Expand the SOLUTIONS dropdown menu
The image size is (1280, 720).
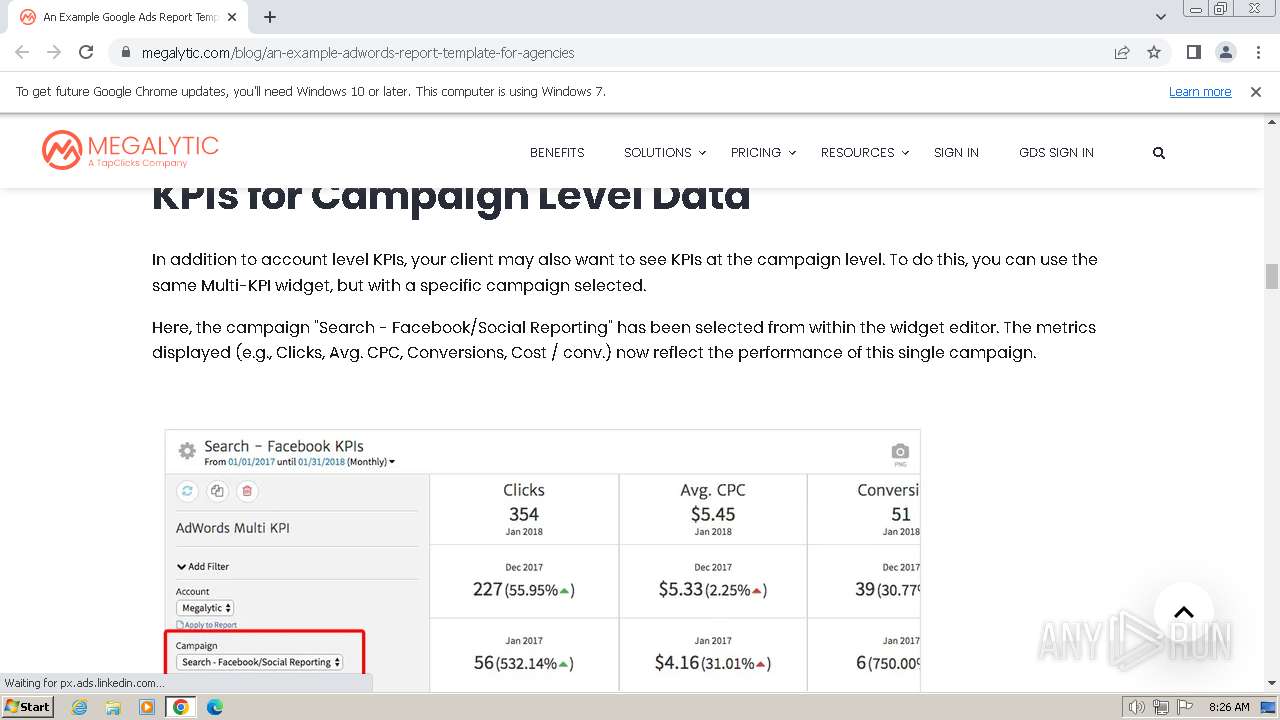[665, 153]
